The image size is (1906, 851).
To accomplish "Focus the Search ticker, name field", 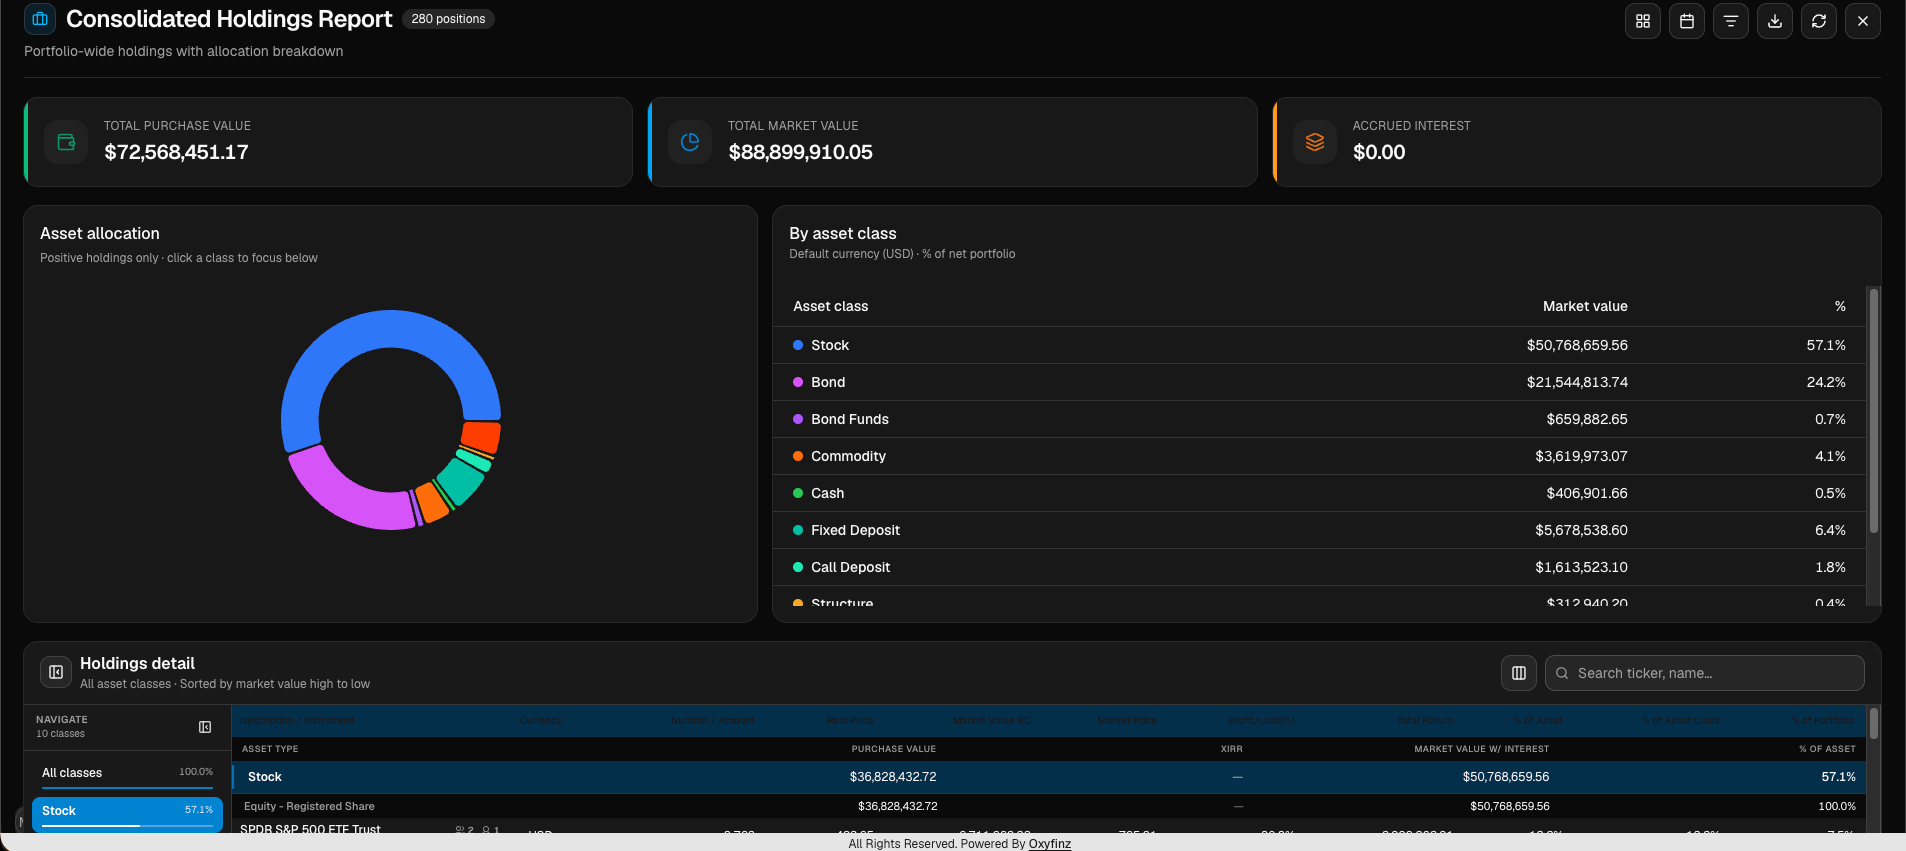I will point(1705,673).
